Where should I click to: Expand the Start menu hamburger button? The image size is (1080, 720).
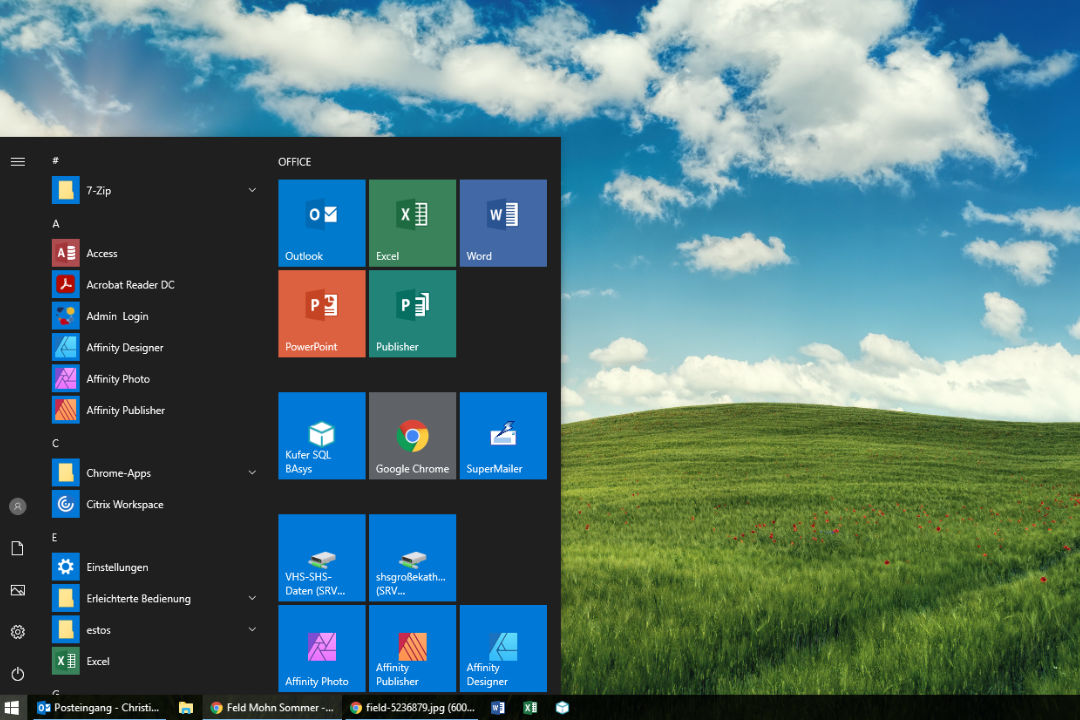[18, 162]
